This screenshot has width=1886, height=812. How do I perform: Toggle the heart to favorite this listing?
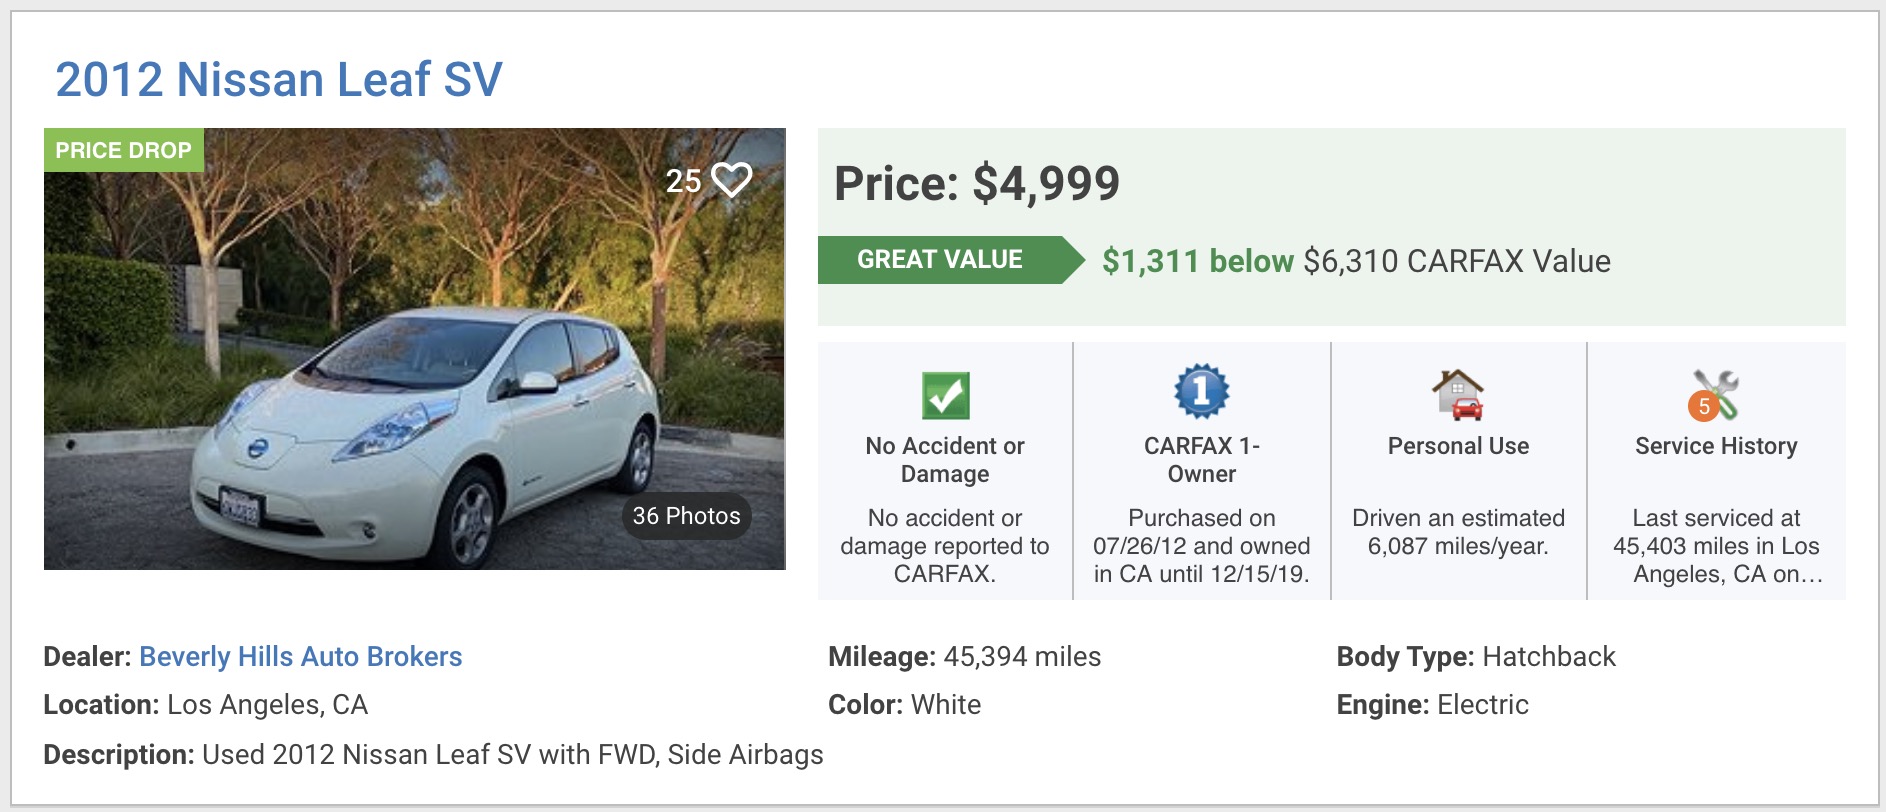pyautogui.click(x=731, y=181)
